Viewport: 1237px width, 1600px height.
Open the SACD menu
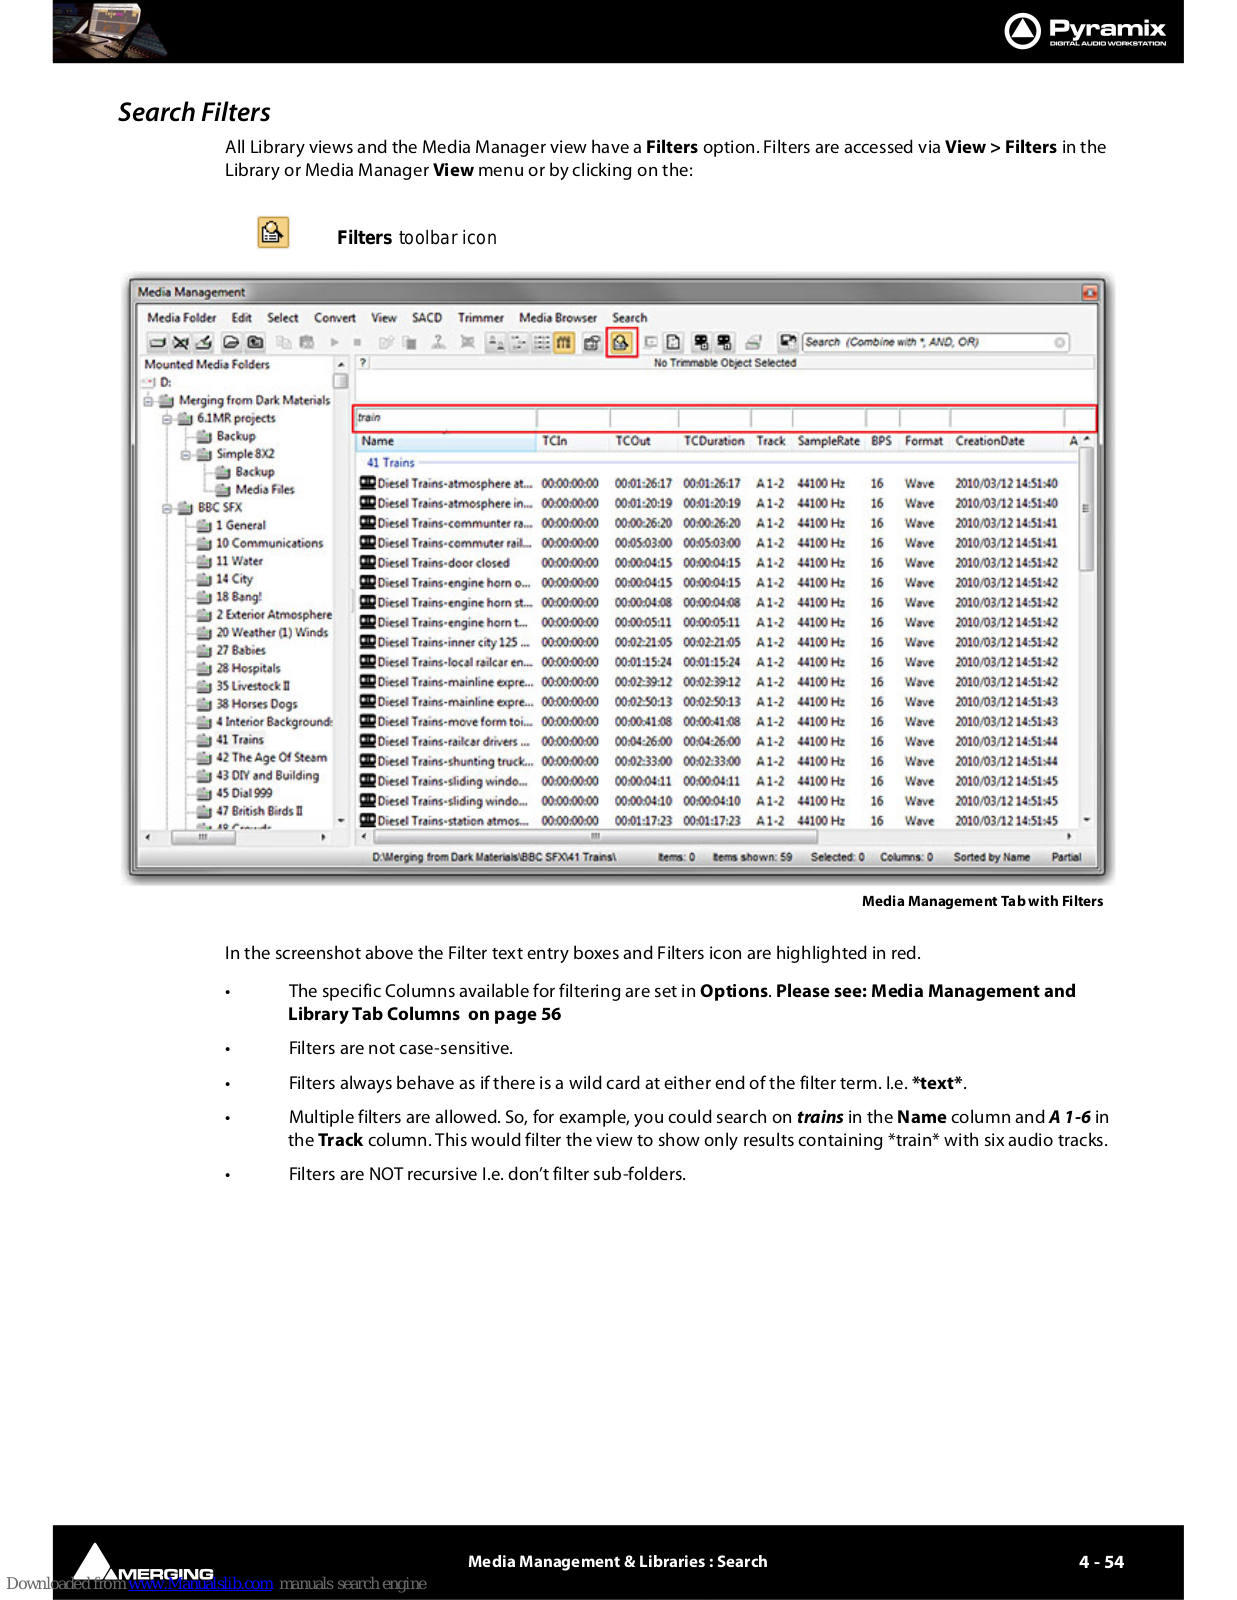[427, 318]
